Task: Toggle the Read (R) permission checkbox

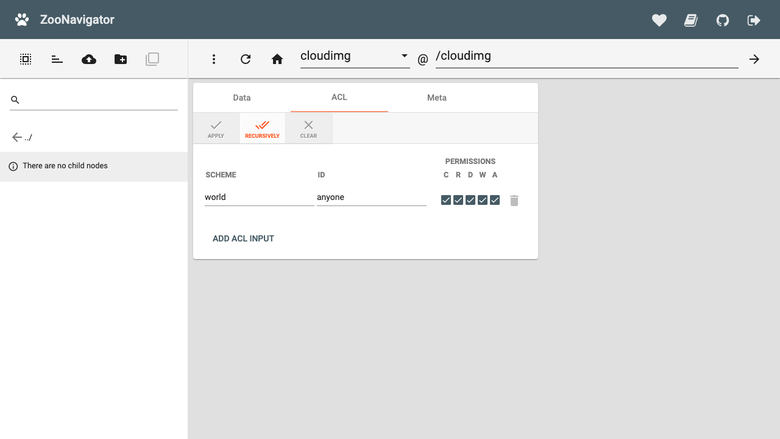Action: point(458,200)
